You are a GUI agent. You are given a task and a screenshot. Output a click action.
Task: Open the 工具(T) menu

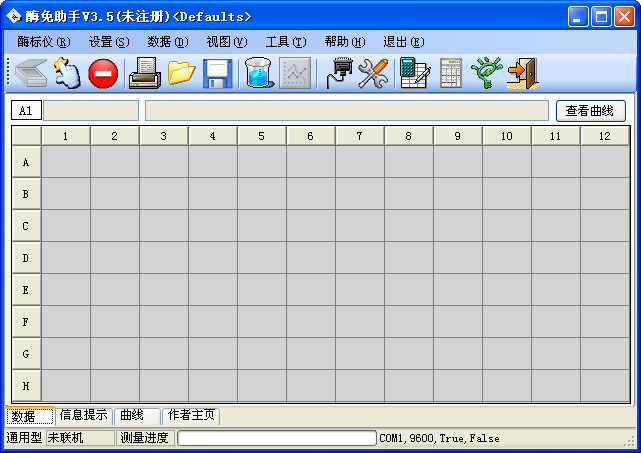(285, 42)
